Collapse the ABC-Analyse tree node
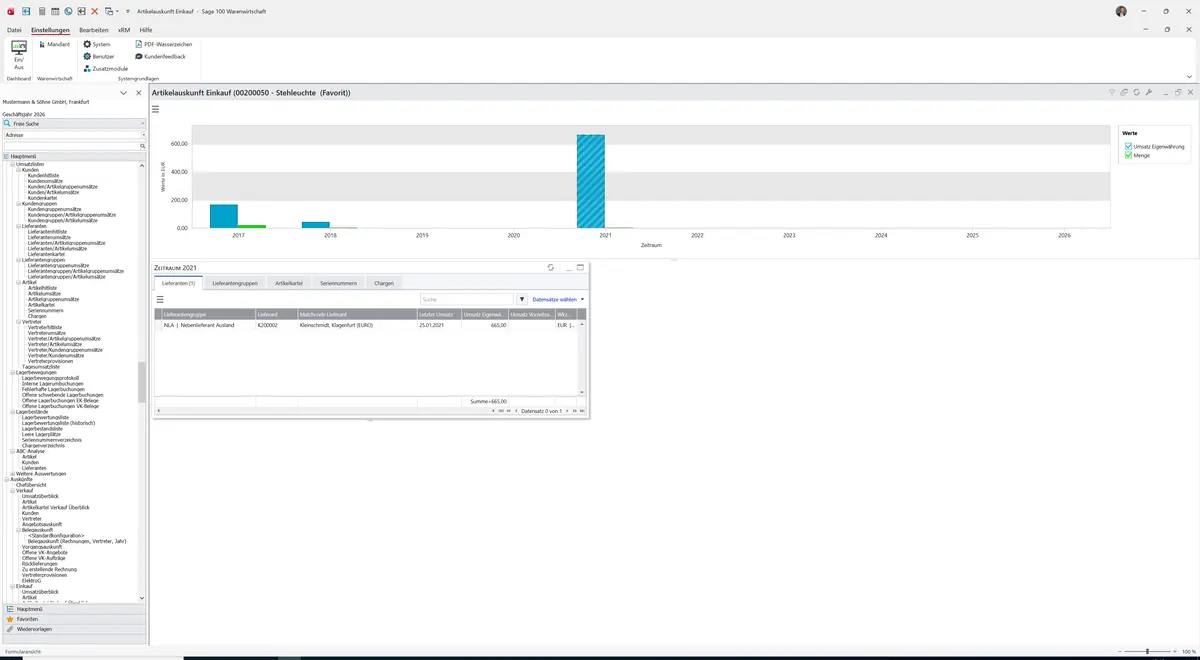 (x=12, y=451)
